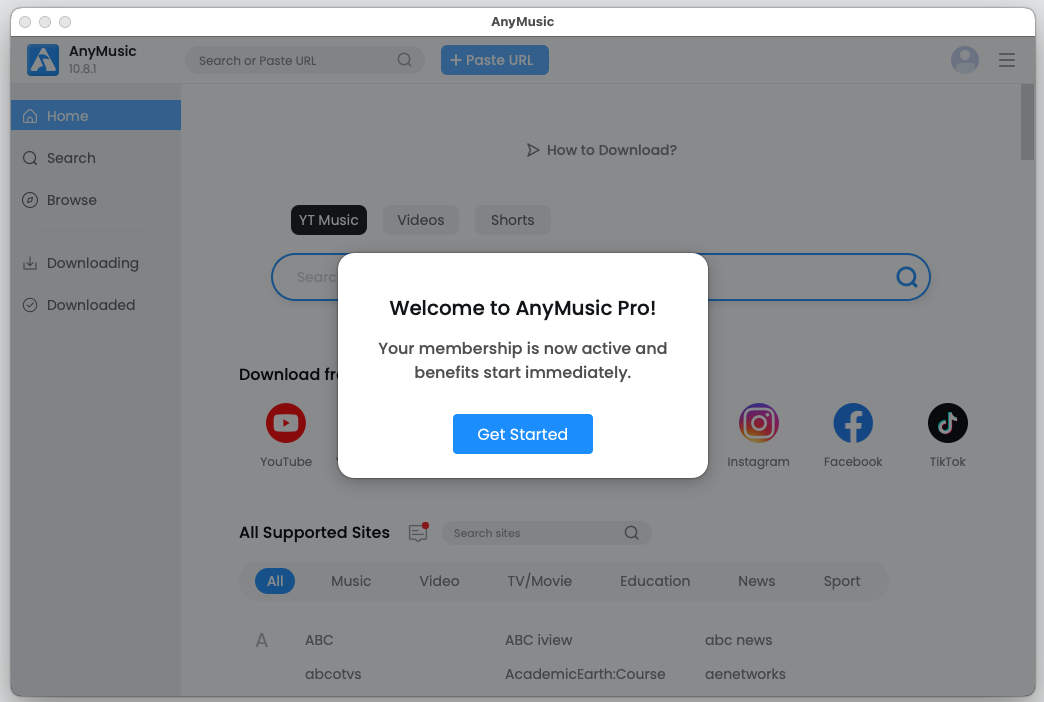Click the Downloaded checkmark icon
This screenshot has height=702, width=1044.
click(30, 305)
